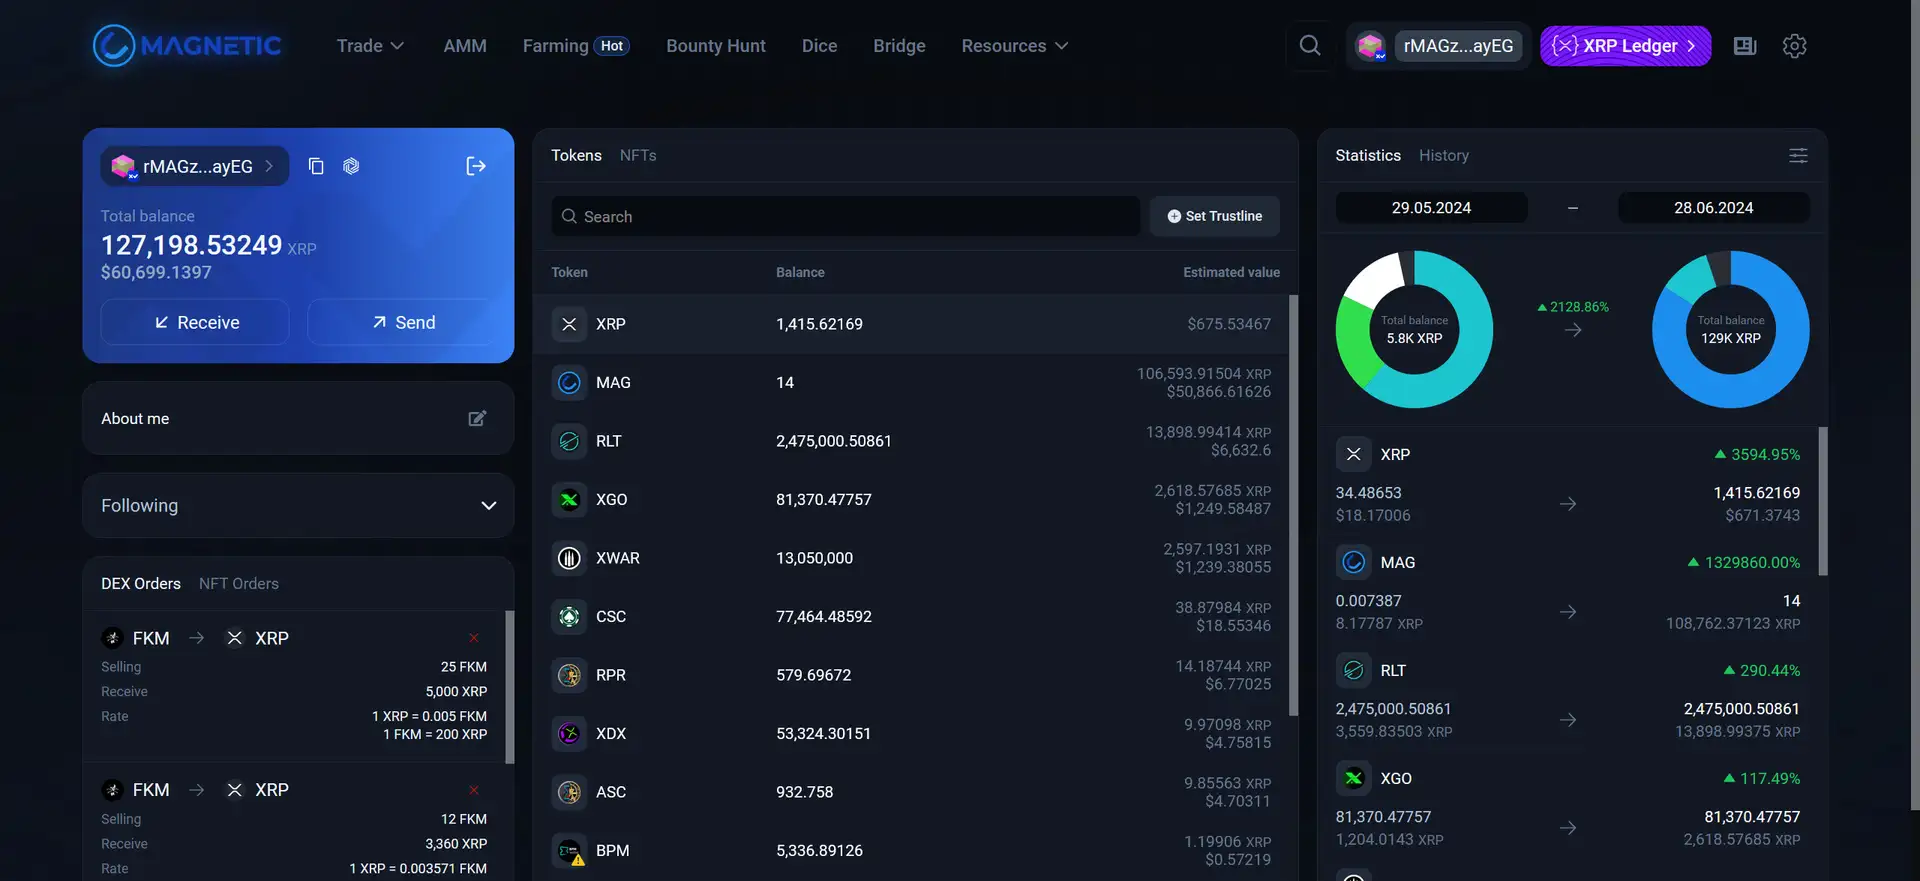
Task: Click the token Search input field
Action: coord(845,216)
